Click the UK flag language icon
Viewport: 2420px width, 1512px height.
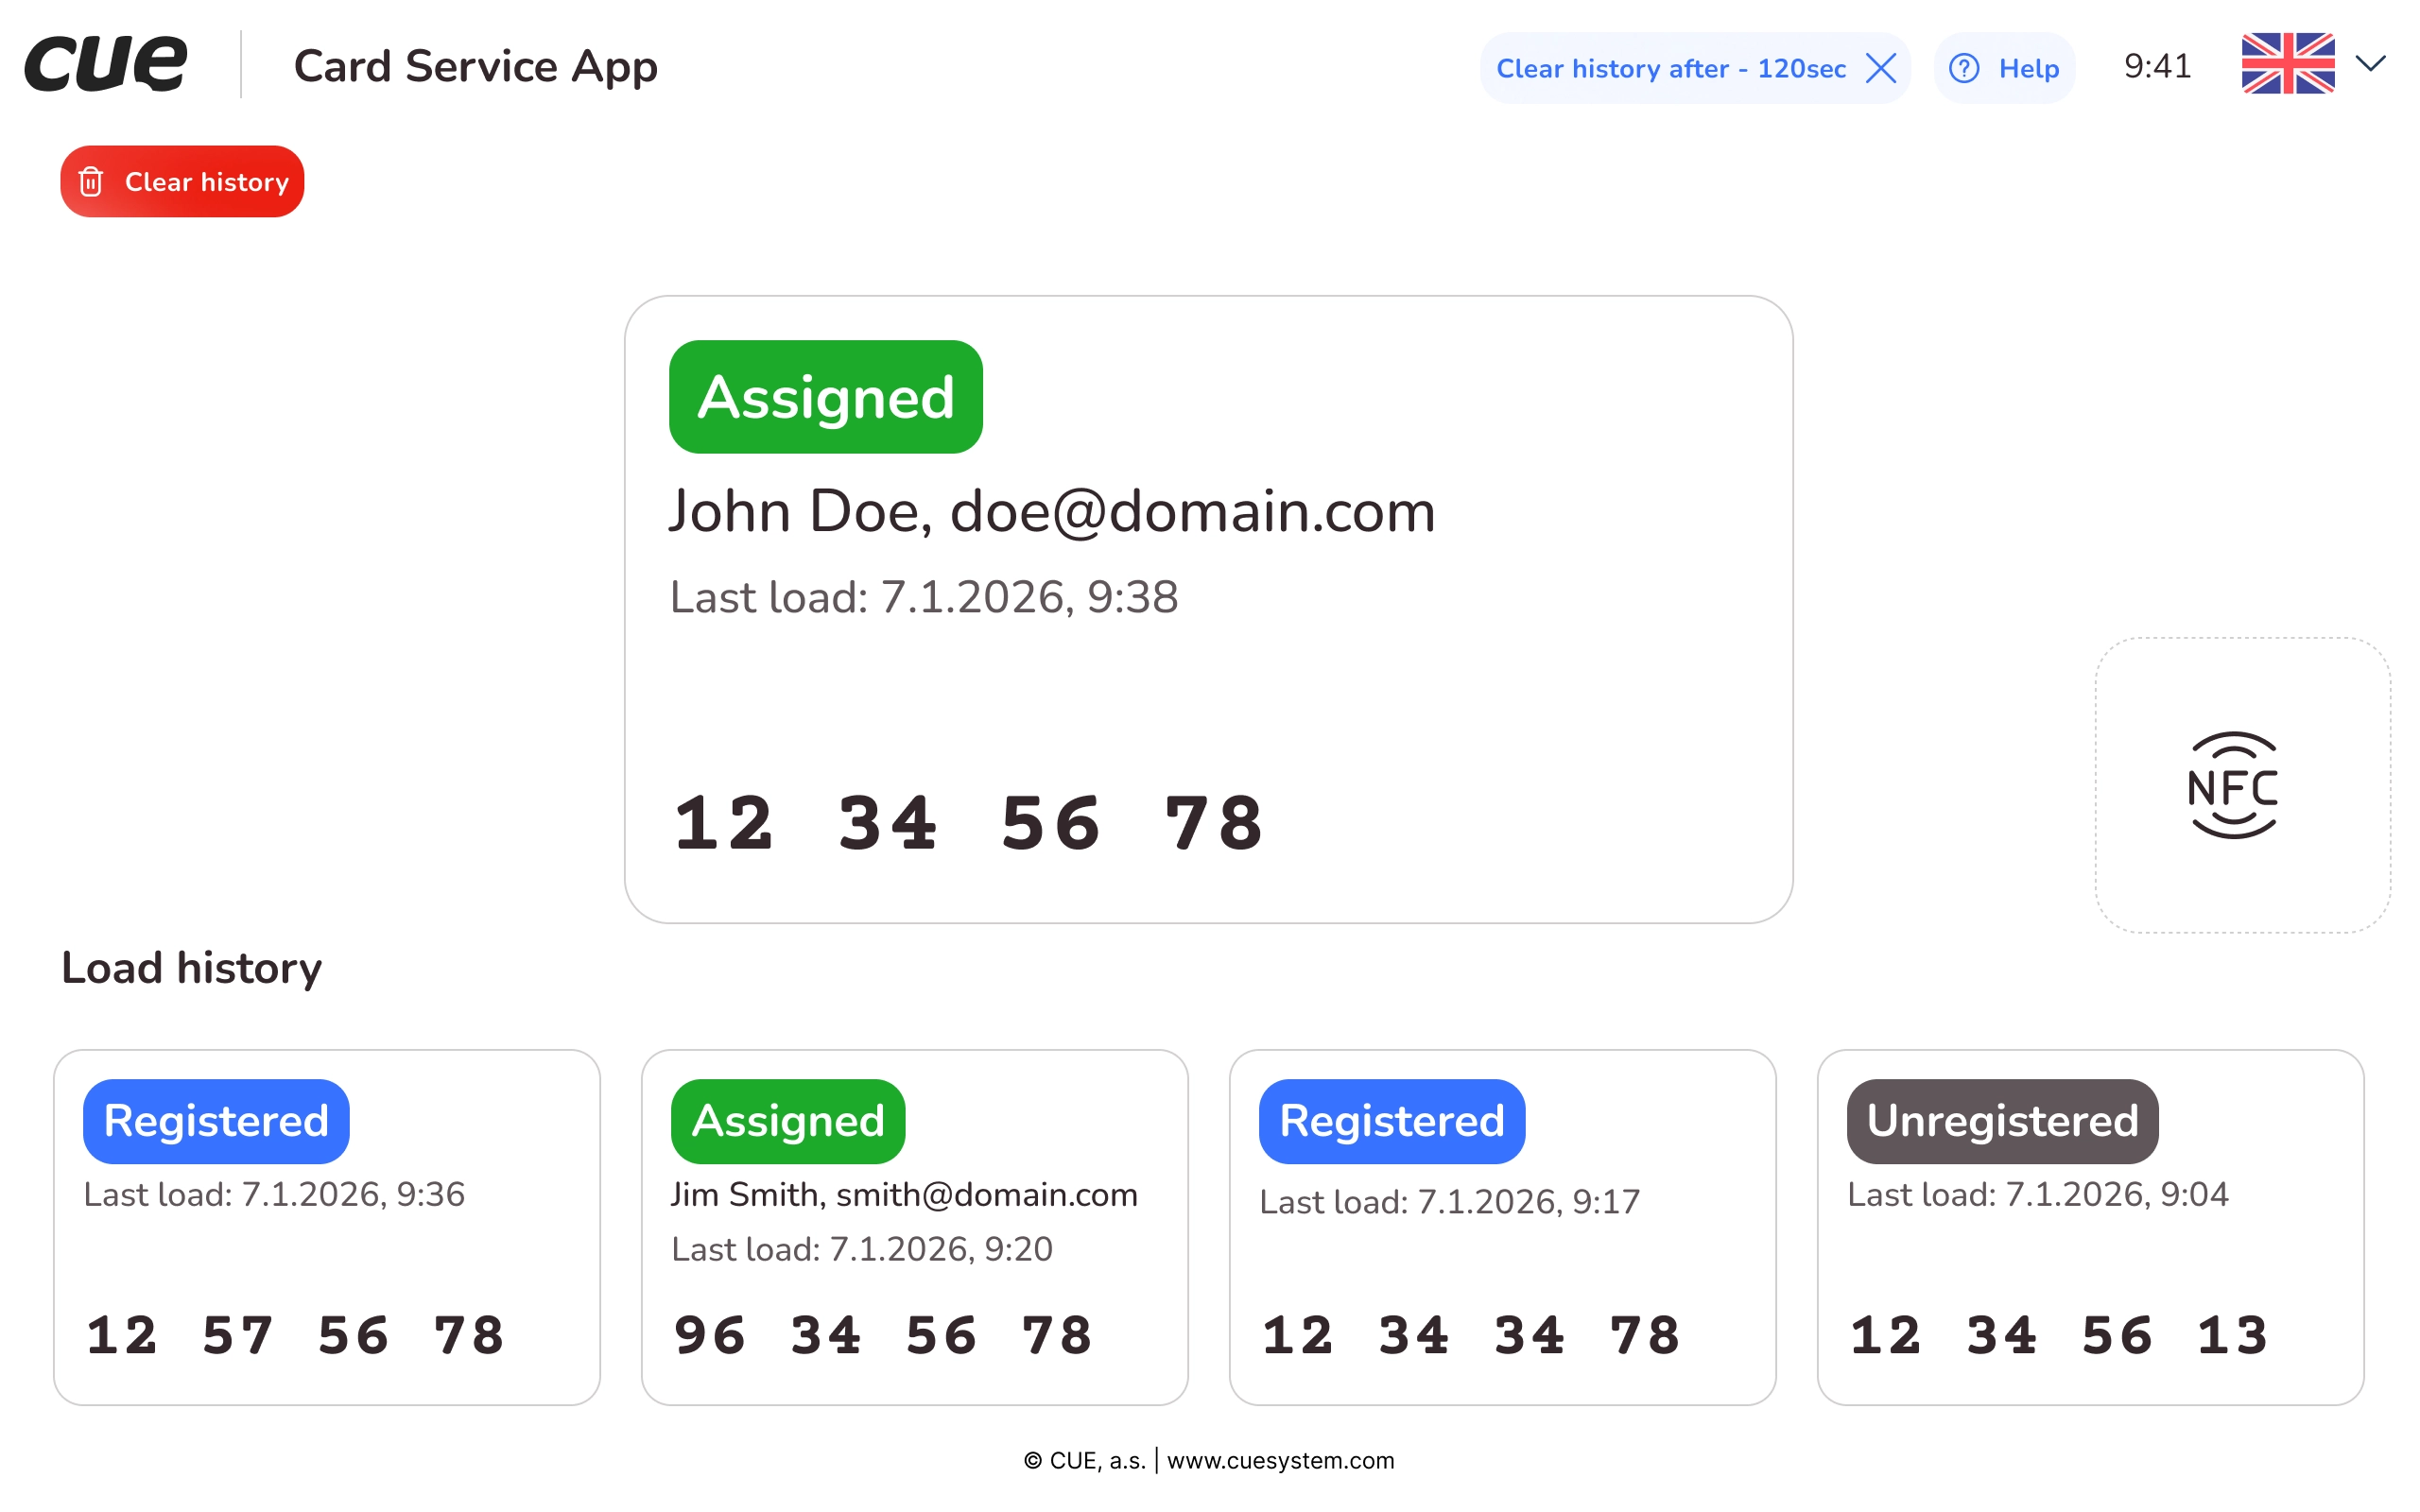(2287, 64)
